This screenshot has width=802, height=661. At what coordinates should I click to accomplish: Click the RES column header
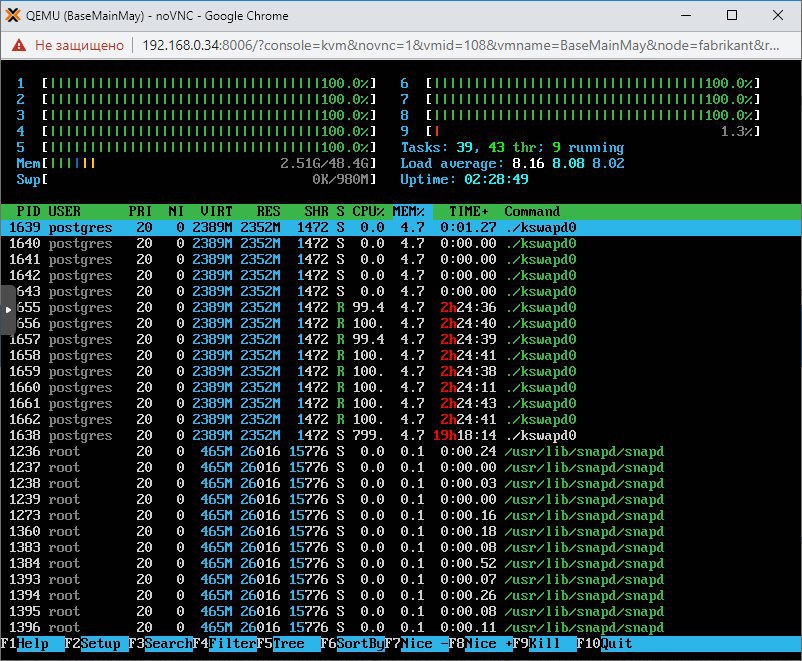(269, 211)
